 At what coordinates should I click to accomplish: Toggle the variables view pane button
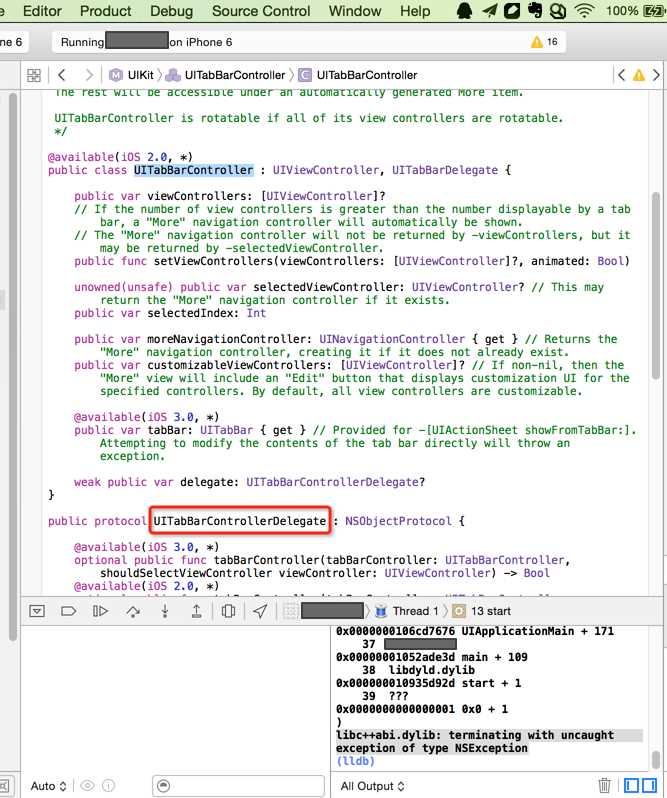[631, 785]
